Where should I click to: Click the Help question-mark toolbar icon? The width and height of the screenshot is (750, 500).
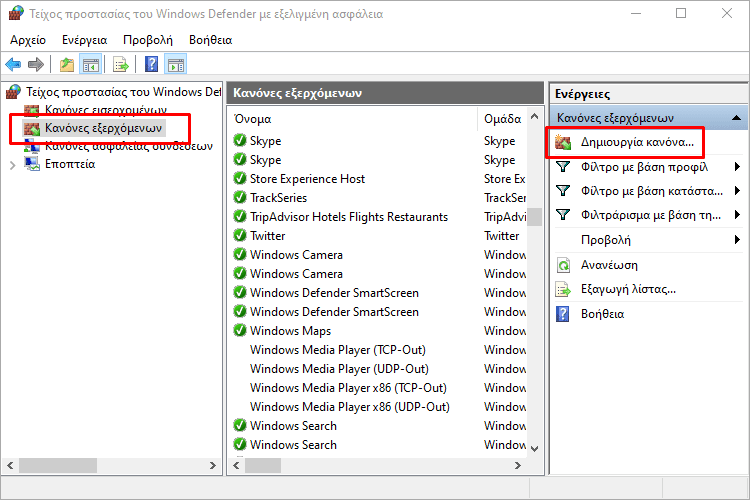tap(152, 64)
